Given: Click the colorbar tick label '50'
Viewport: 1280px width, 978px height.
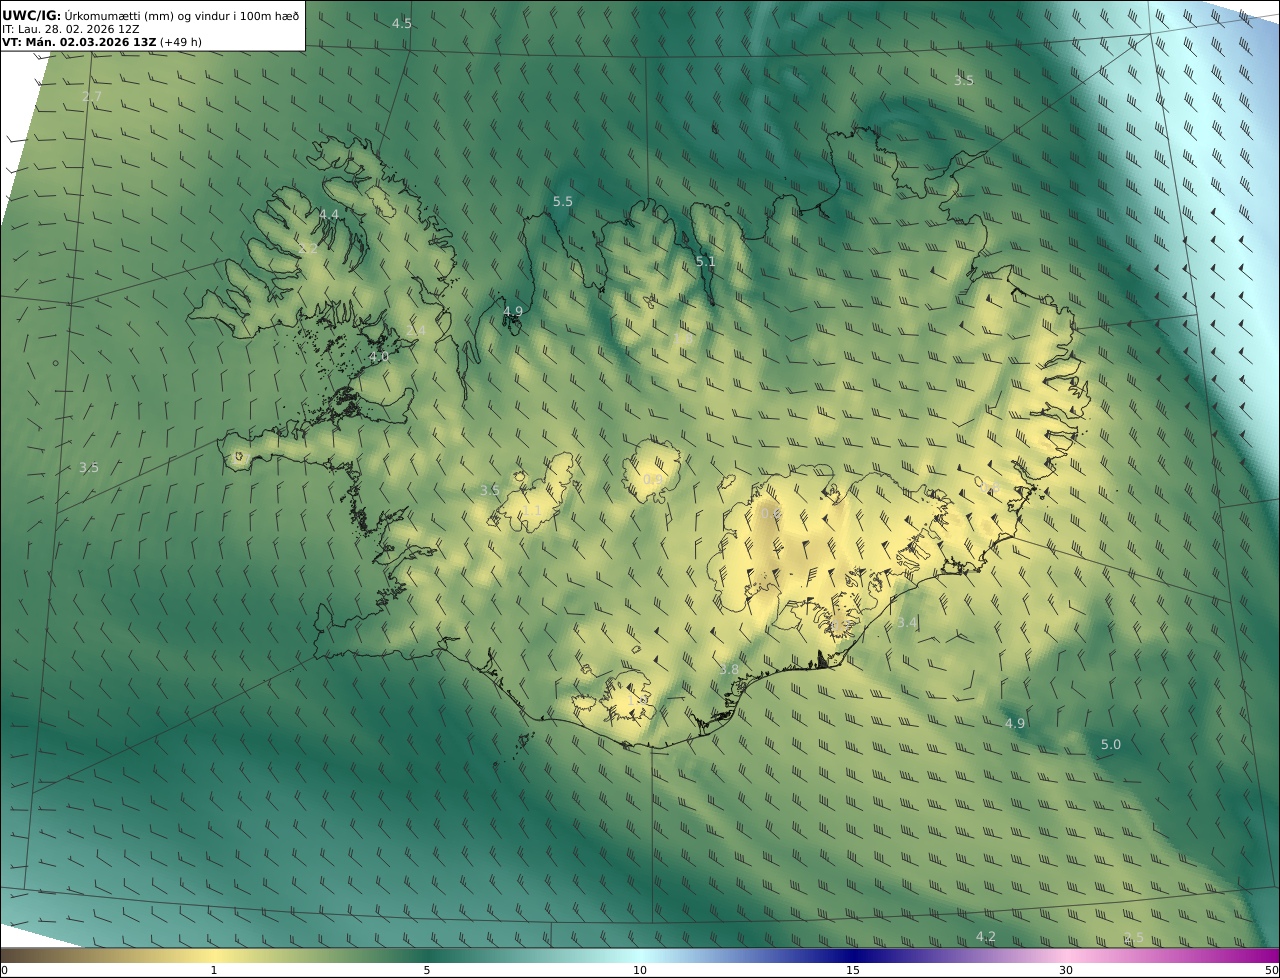Looking at the screenshot, I should pyautogui.click(x=1271, y=970).
